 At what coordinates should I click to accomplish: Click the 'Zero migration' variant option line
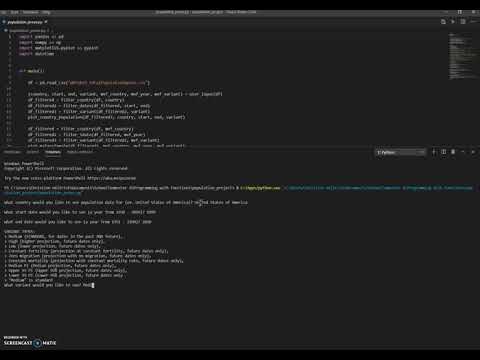click(77, 256)
